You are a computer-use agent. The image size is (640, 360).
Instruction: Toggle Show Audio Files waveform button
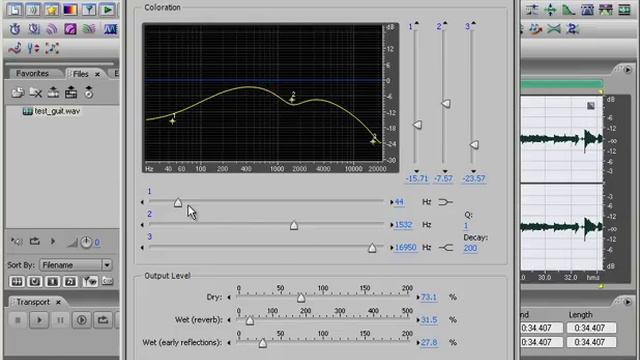click(17, 281)
